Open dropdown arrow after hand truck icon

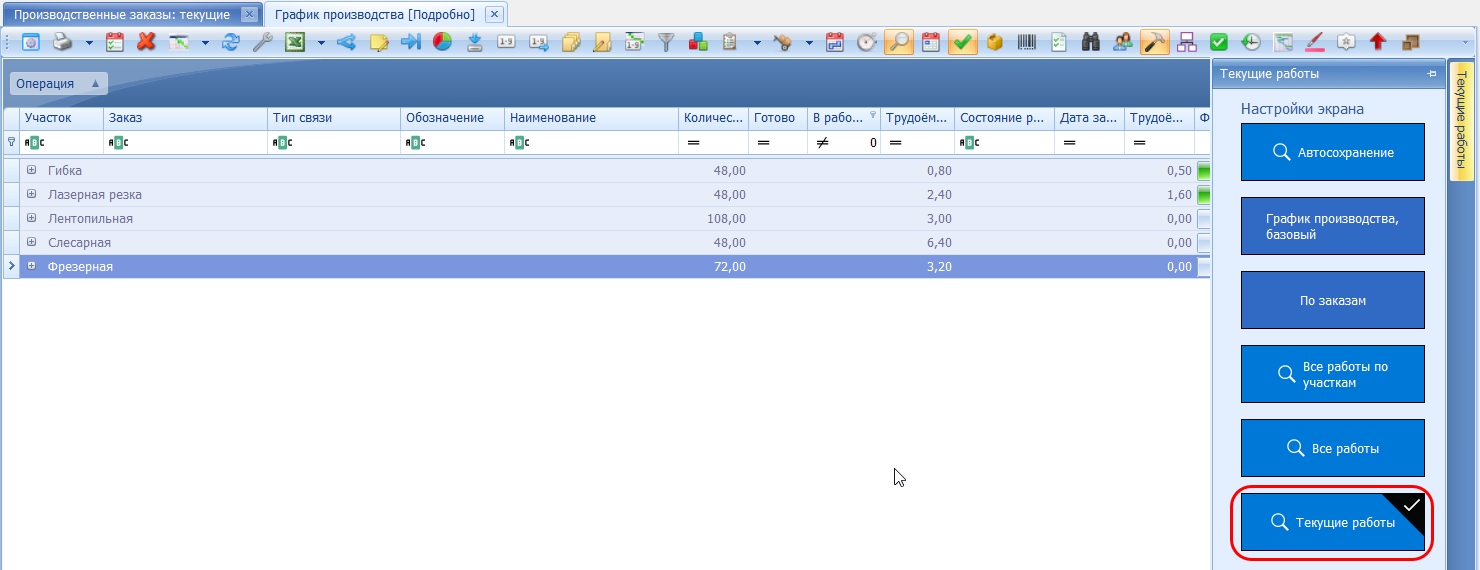tap(809, 42)
